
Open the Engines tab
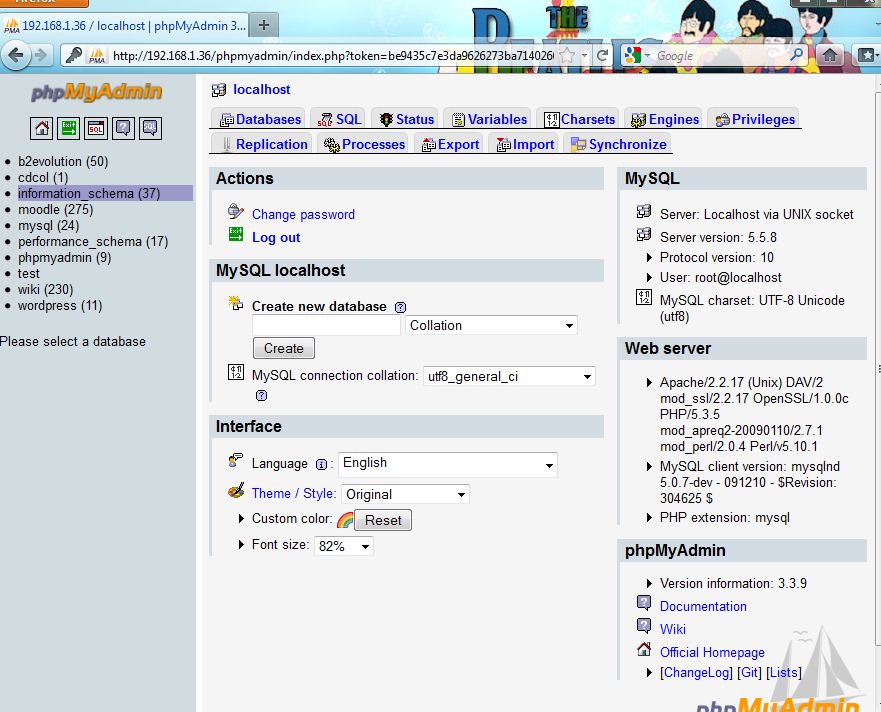pyautogui.click(x=664, y=119)
